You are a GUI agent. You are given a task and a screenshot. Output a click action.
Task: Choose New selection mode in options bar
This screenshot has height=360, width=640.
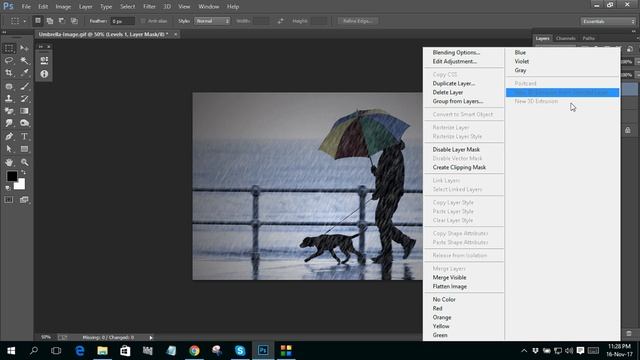click(x=38, y=21)
